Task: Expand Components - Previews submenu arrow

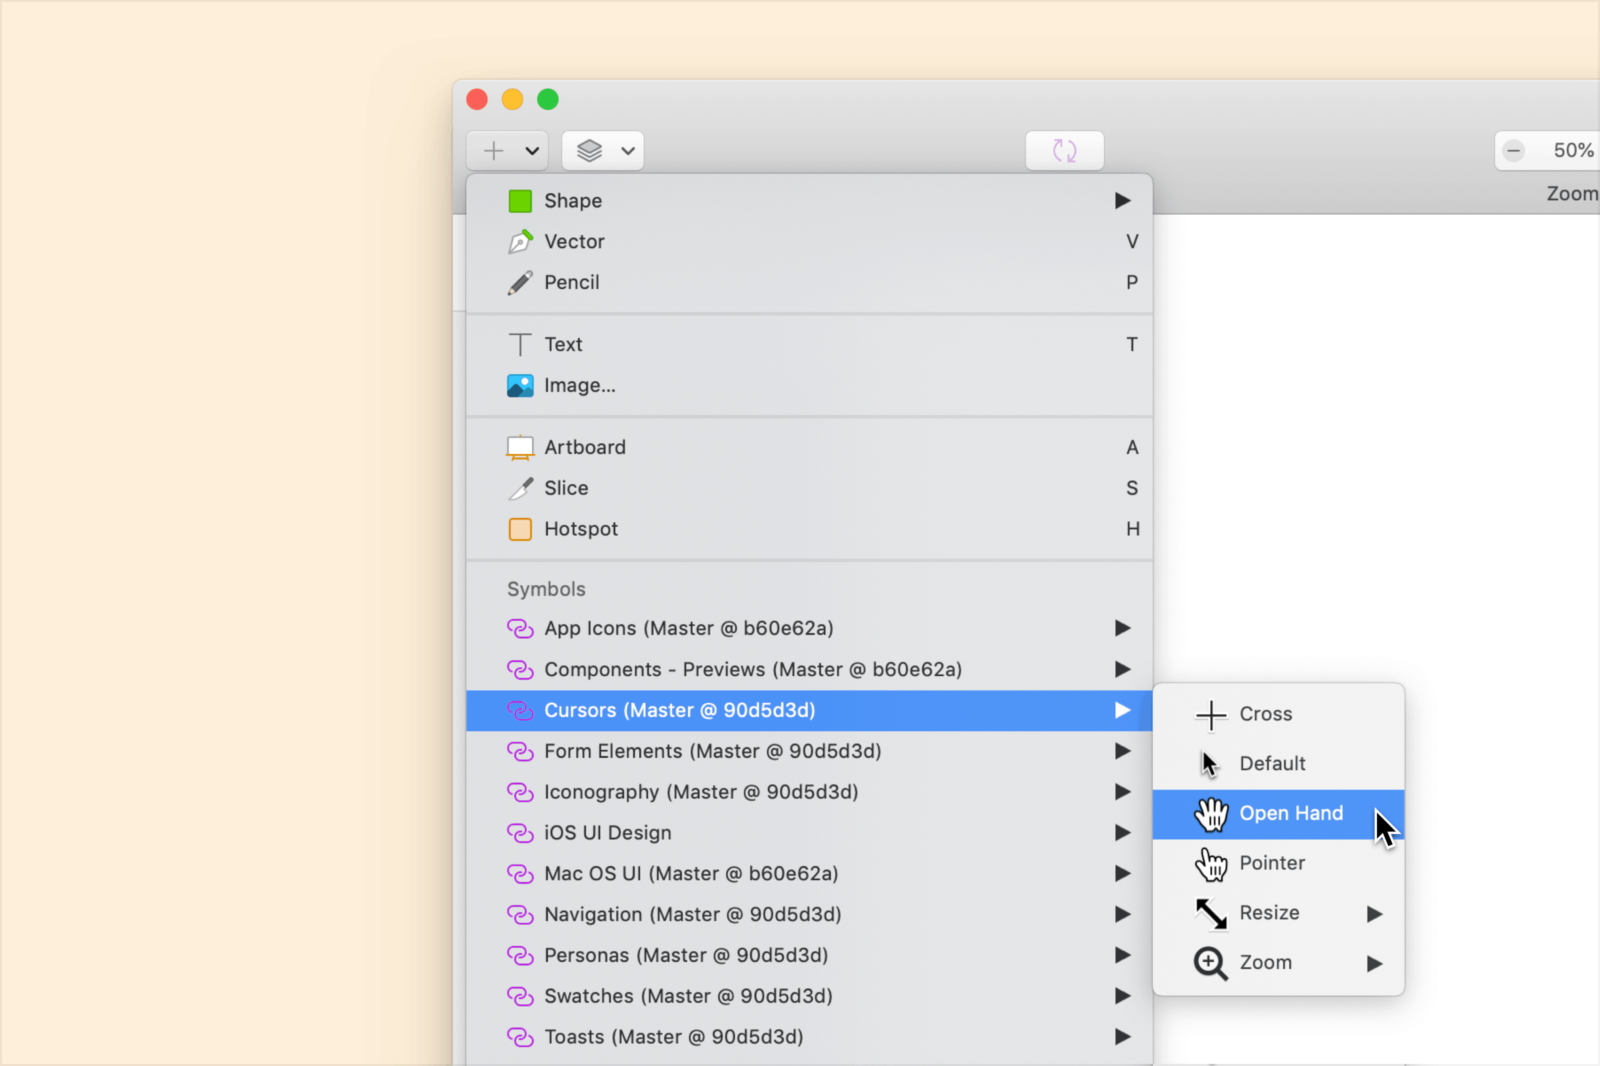Action: pyautogui.click(x=1123, y=669)
